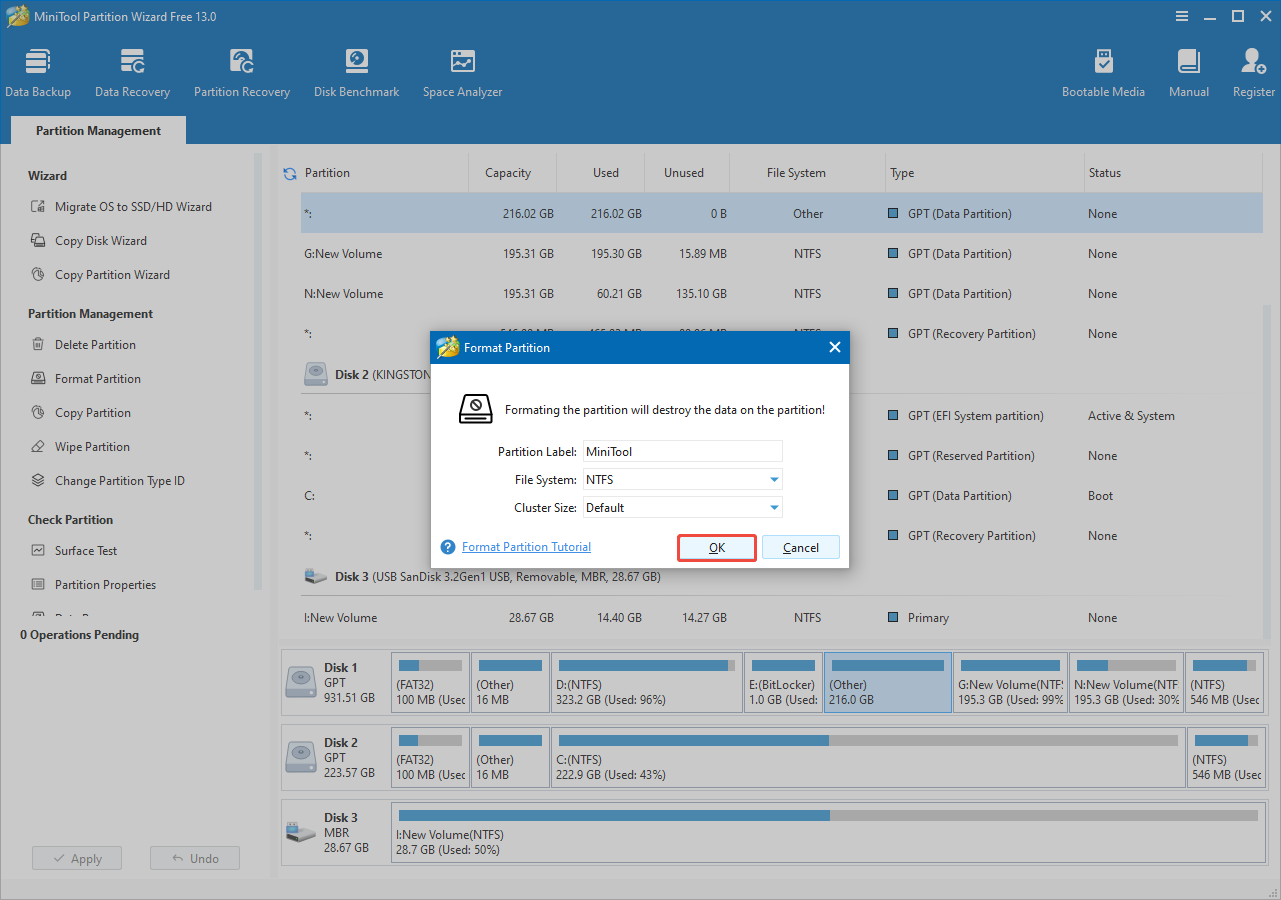Screen dimensions: 1281x900
Task: Refresh the partition list
Action: (290, 172)
